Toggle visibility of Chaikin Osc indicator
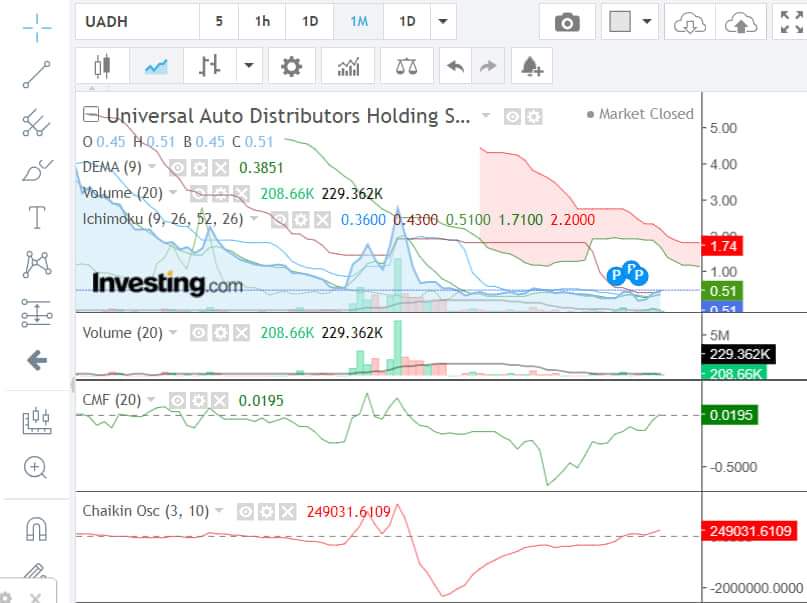Image resolution: width=807 pixels, height=603 pixels. [x=245, y=511]
